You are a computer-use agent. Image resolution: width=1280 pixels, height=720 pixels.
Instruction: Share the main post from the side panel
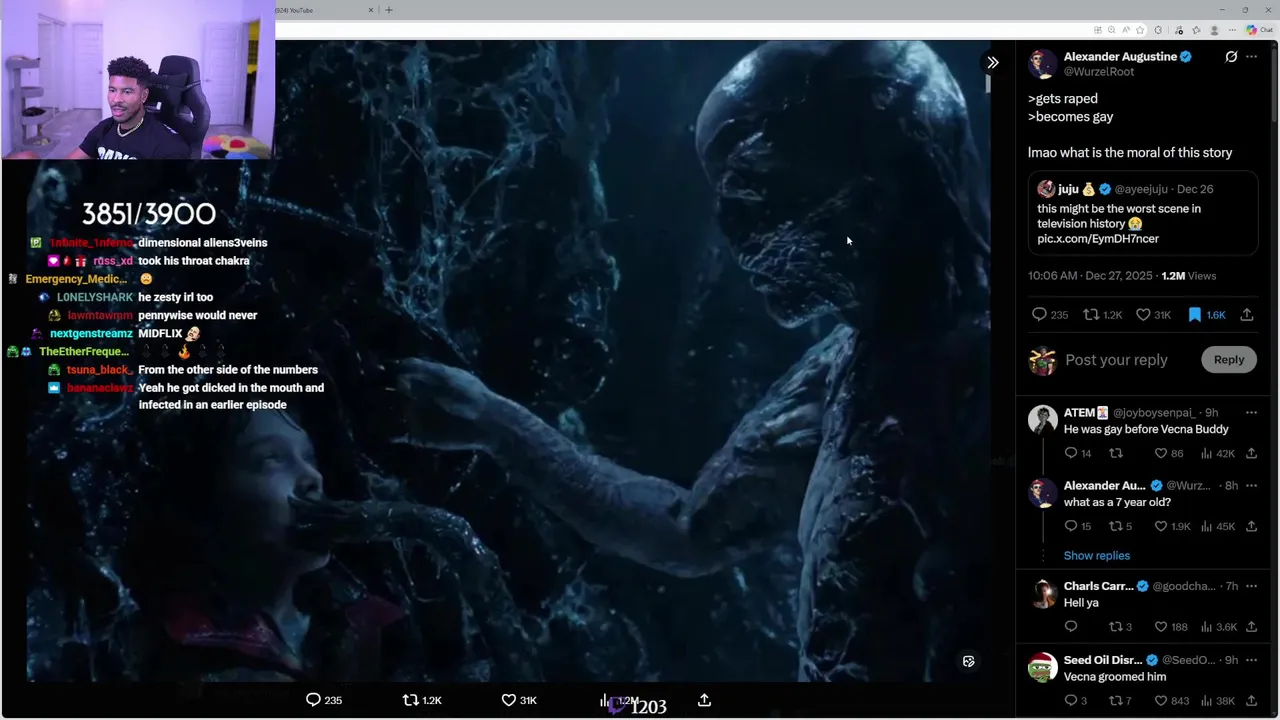pyautogui.click(x=1247, y=314)
